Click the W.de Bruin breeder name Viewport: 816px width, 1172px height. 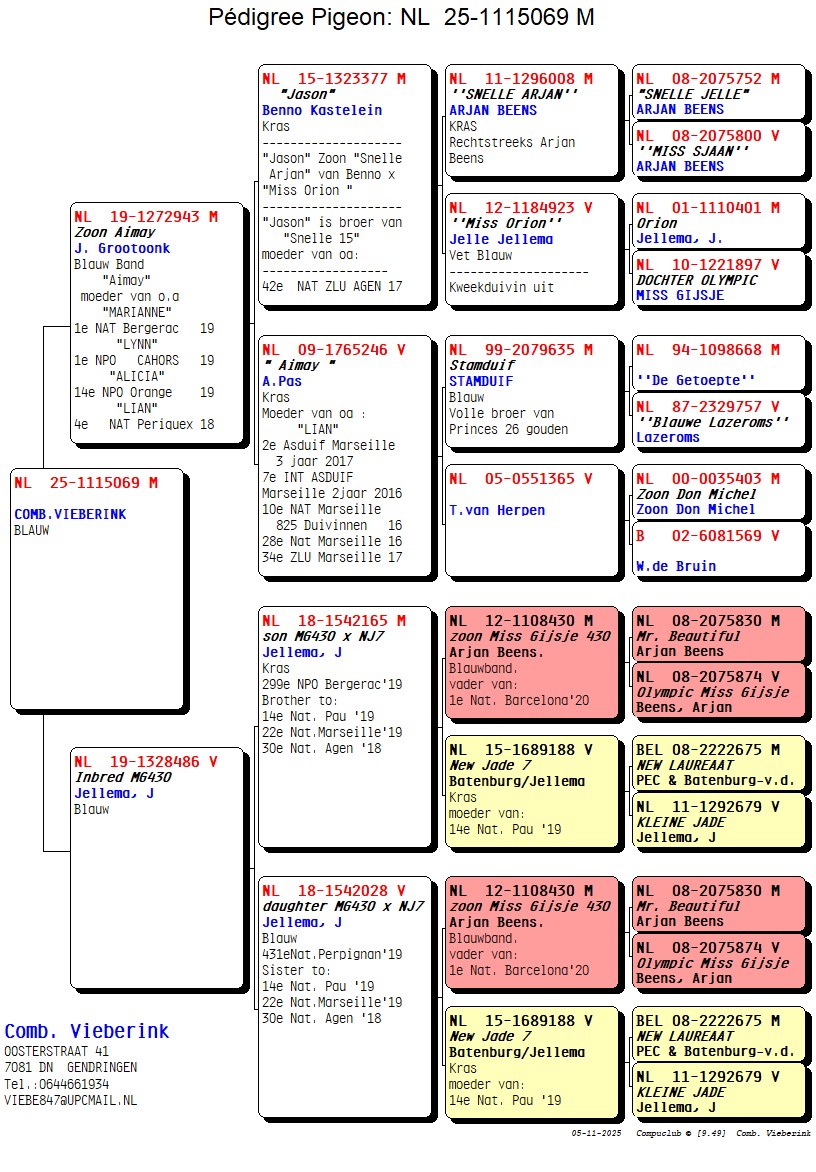[x=676, y=566]
